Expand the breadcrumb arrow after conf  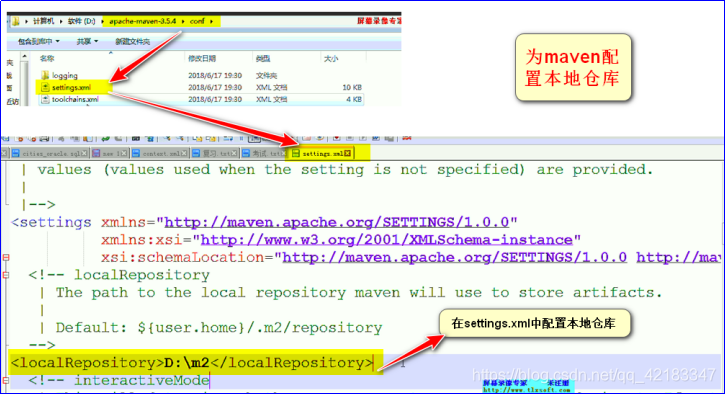[212, 21]
